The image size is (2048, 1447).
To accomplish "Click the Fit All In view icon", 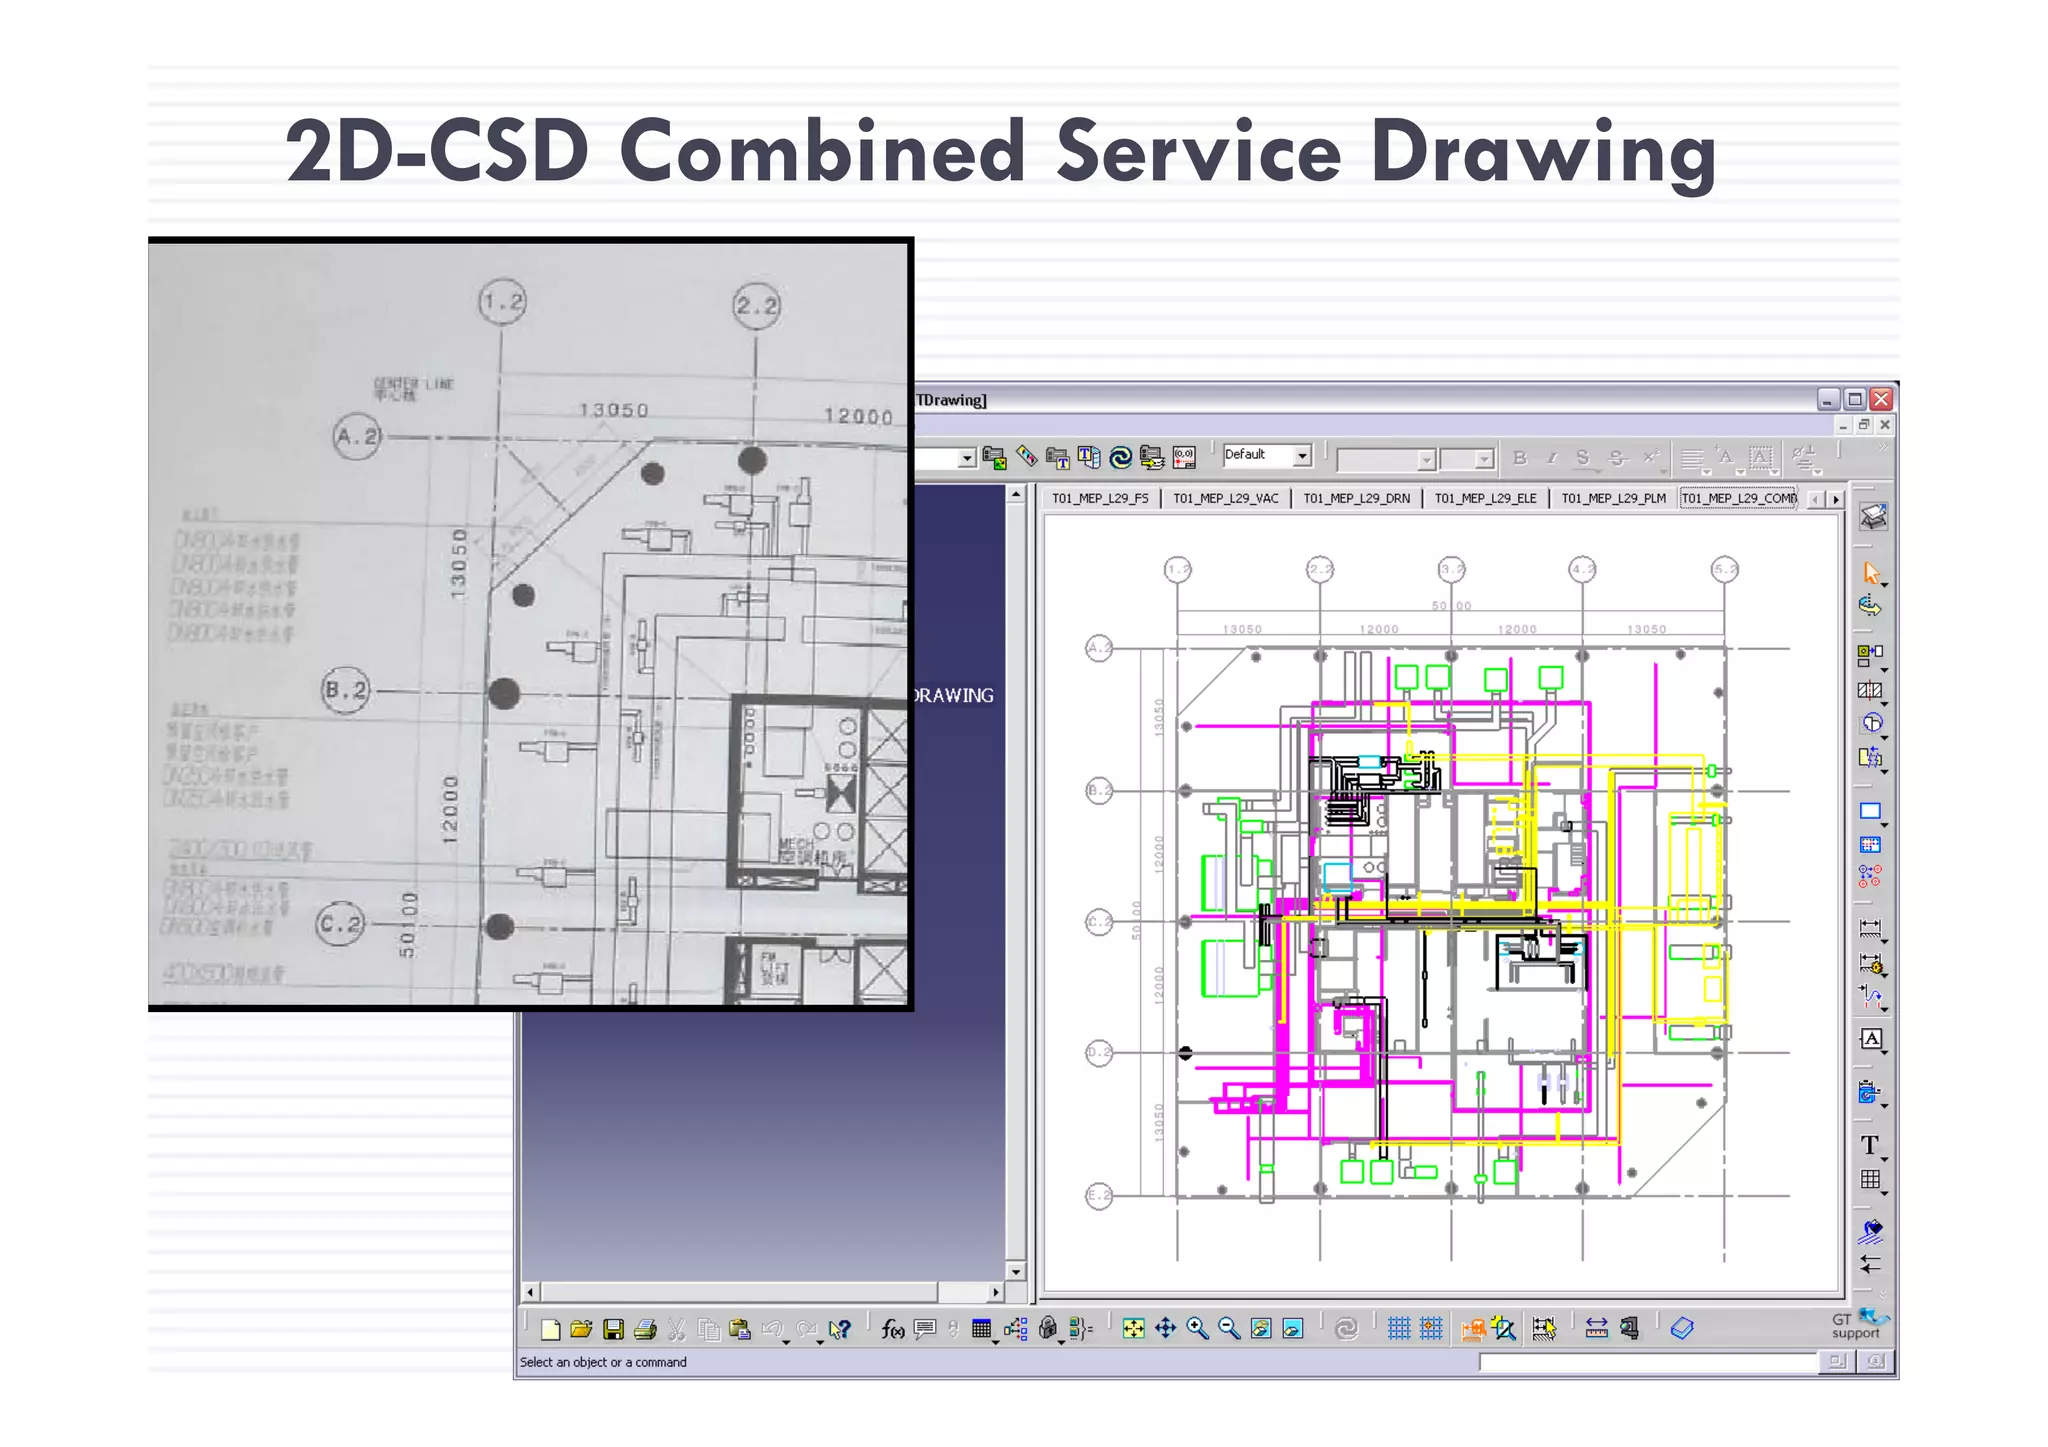I will [1133, 1329].
